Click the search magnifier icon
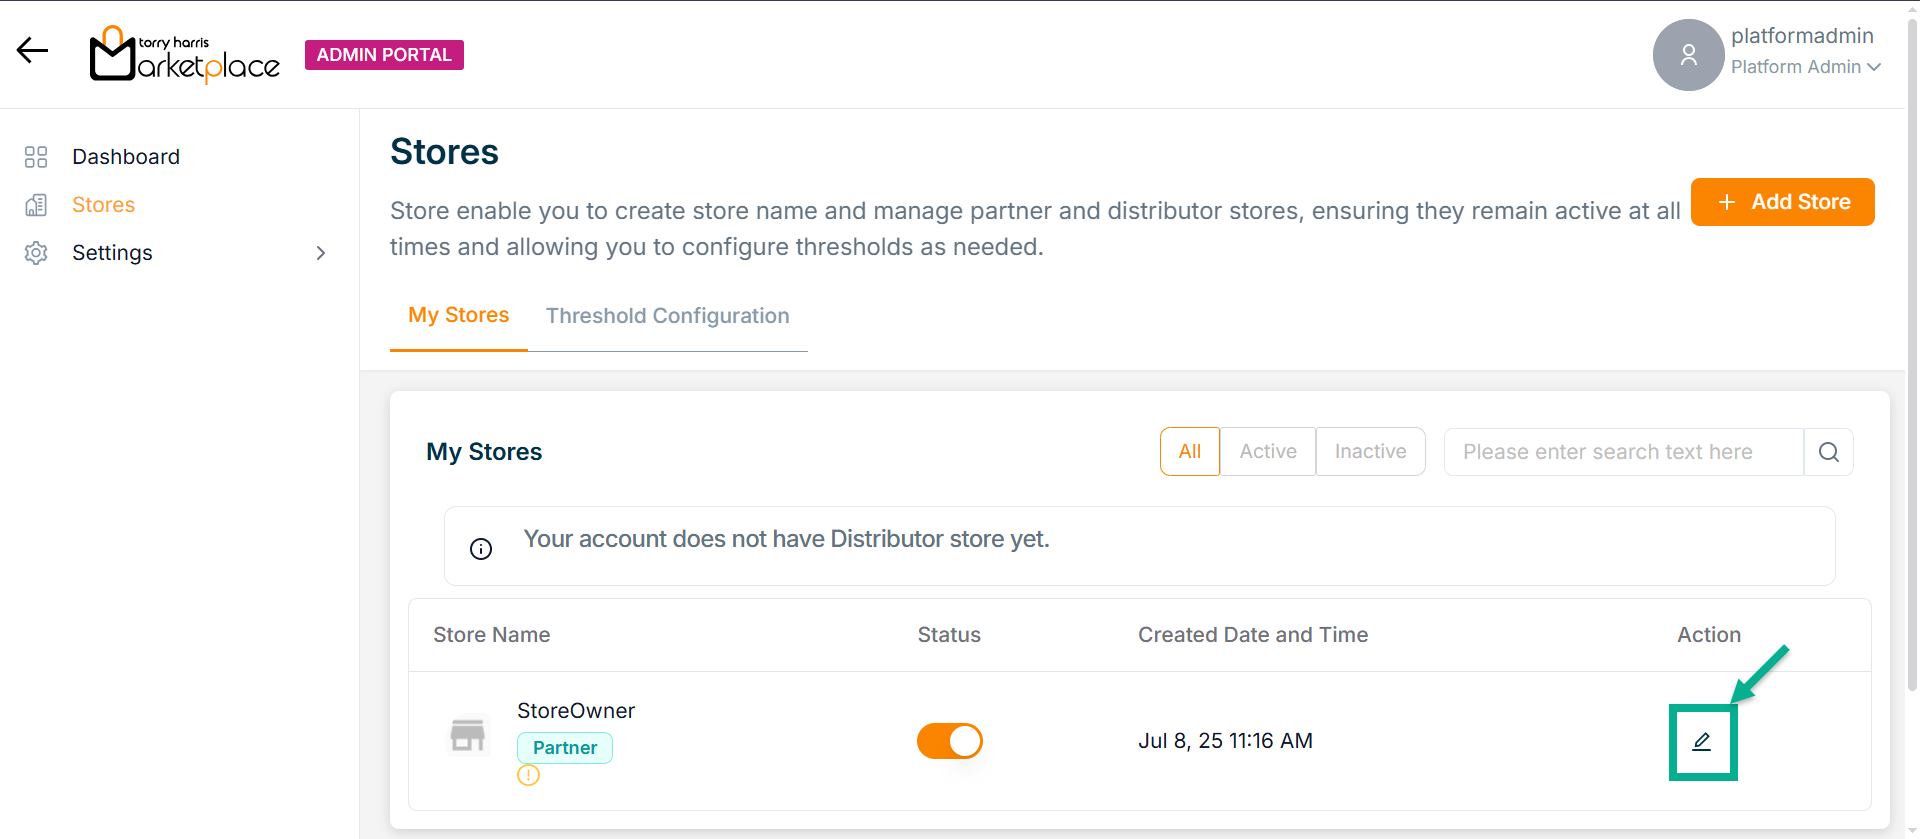 pos(1828,452)
